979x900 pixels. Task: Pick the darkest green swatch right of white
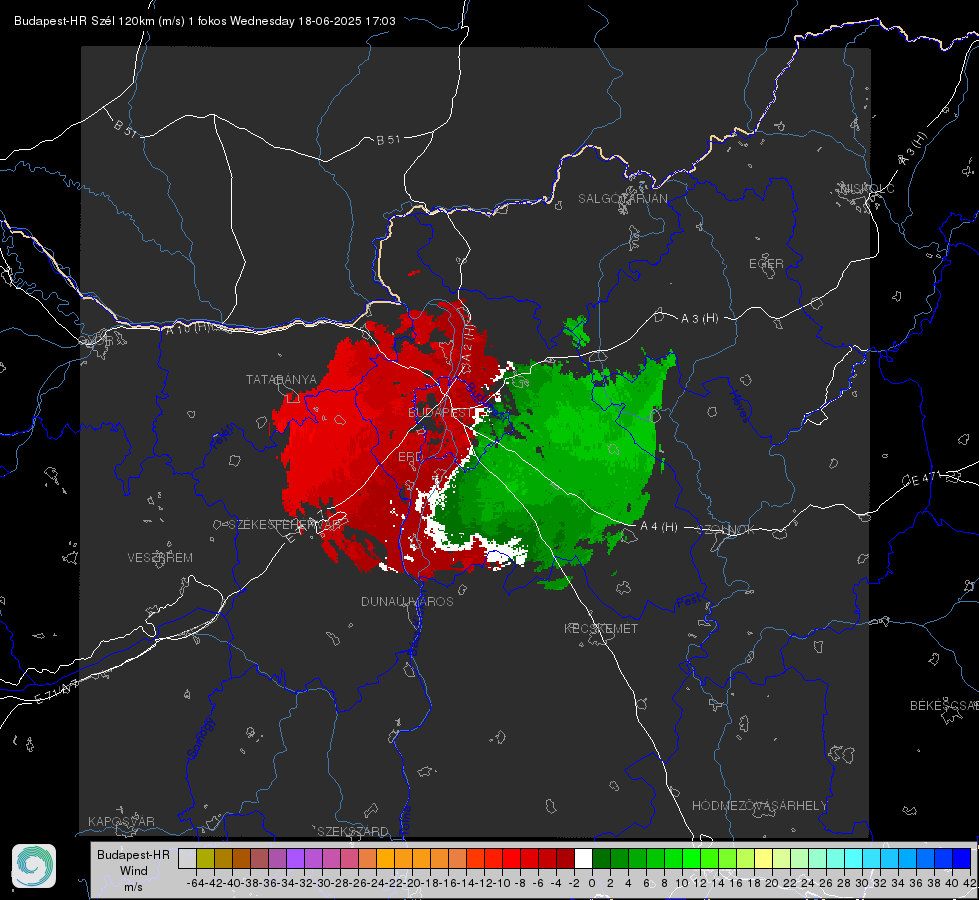[601, 858]
